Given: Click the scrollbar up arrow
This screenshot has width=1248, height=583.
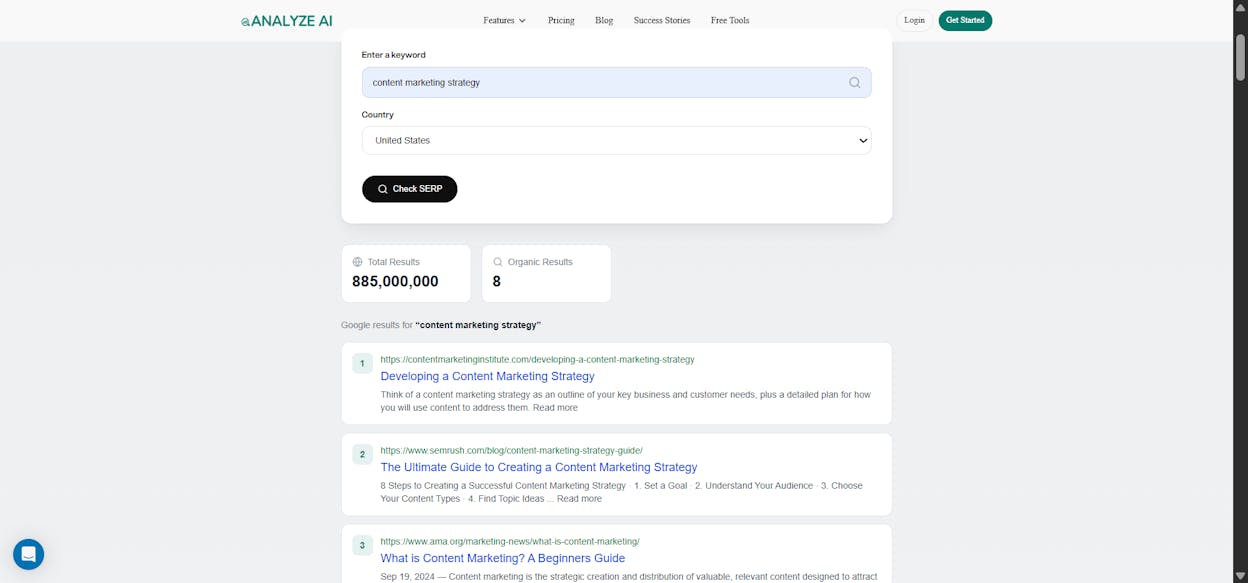Looking at the screenshot, I should pos(1240,7).
